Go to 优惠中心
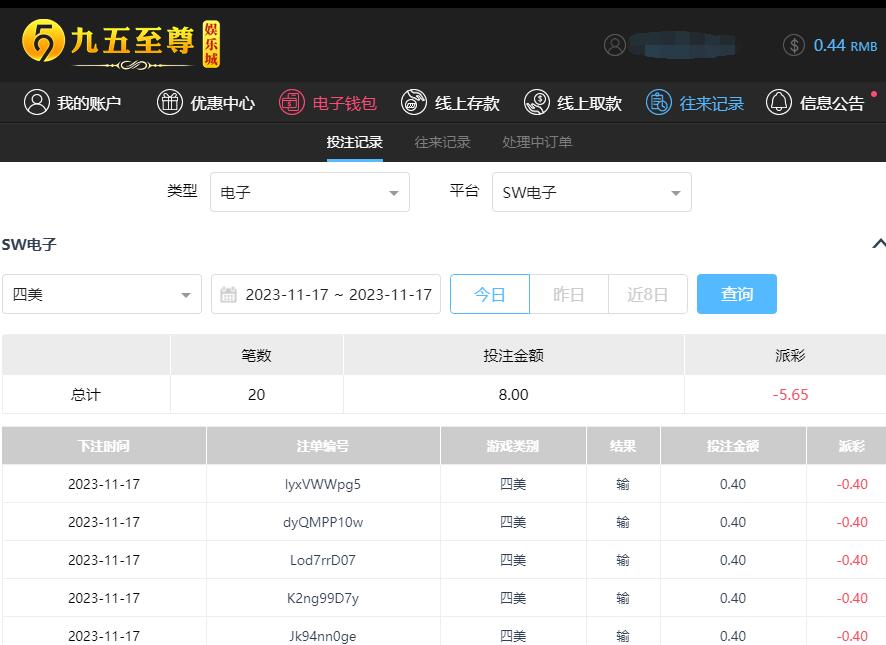886x645 pixels. (222, 103)
